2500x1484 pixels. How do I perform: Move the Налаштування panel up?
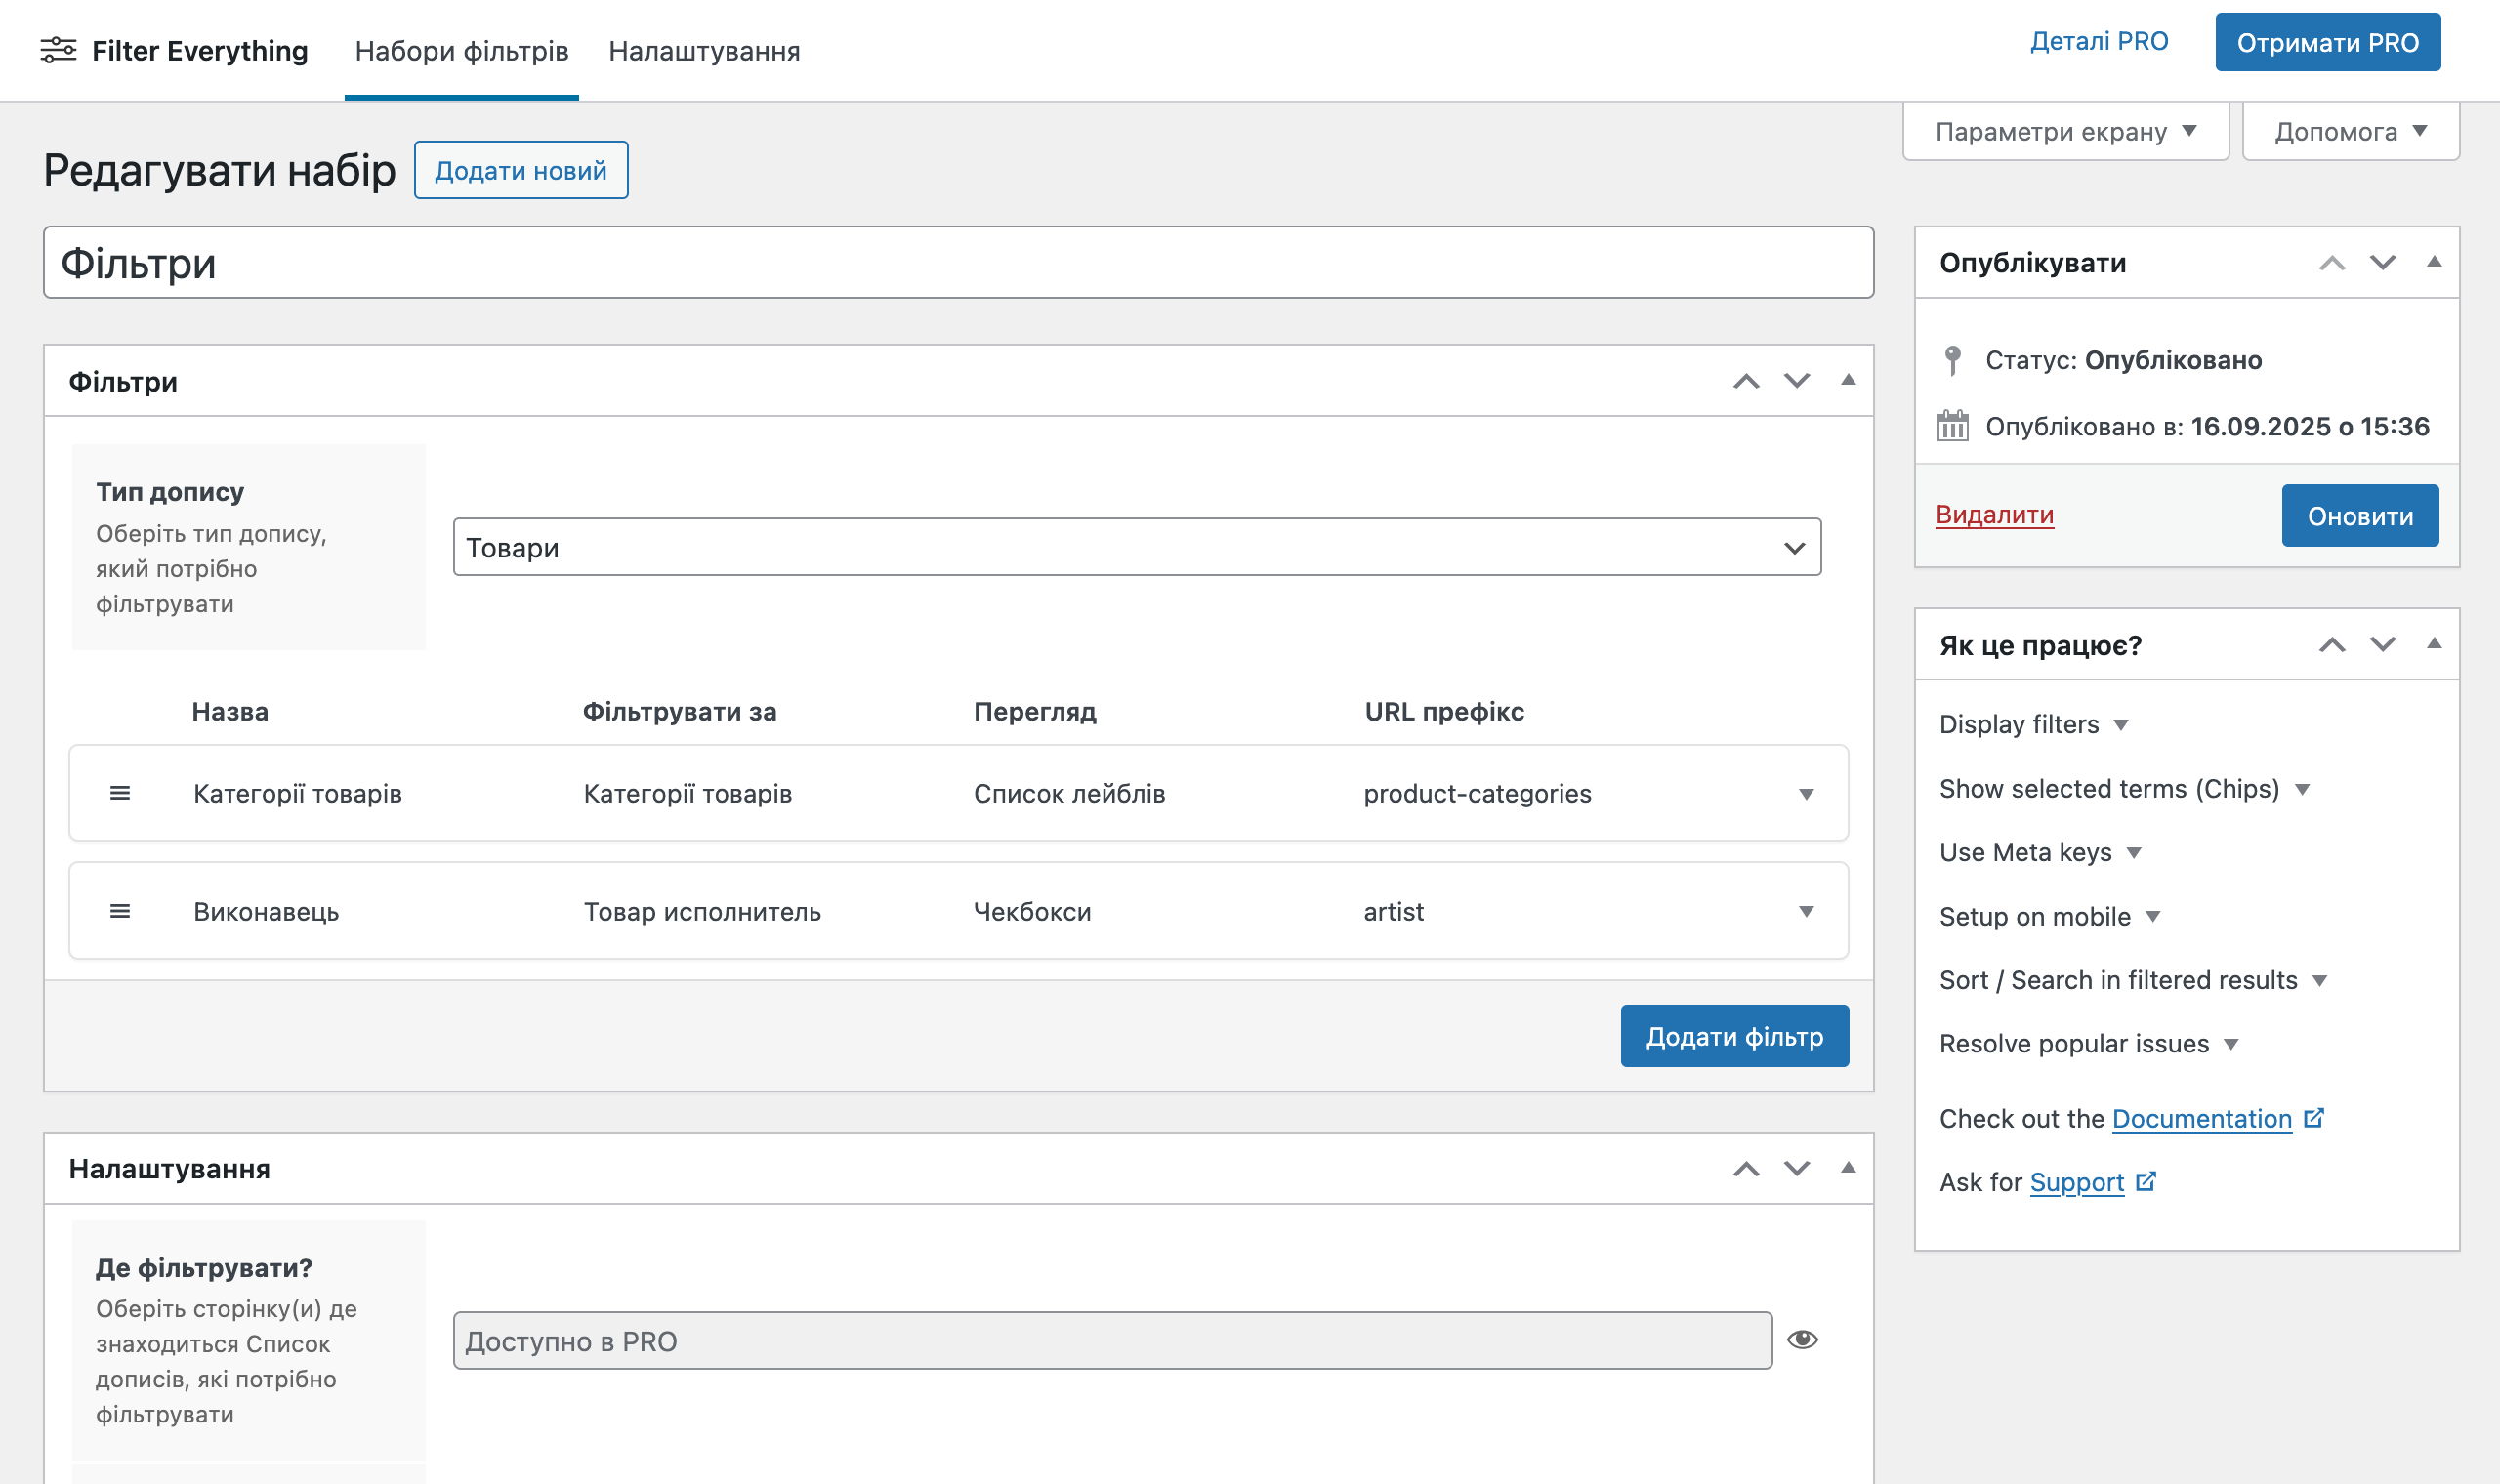point(1746,1169)
